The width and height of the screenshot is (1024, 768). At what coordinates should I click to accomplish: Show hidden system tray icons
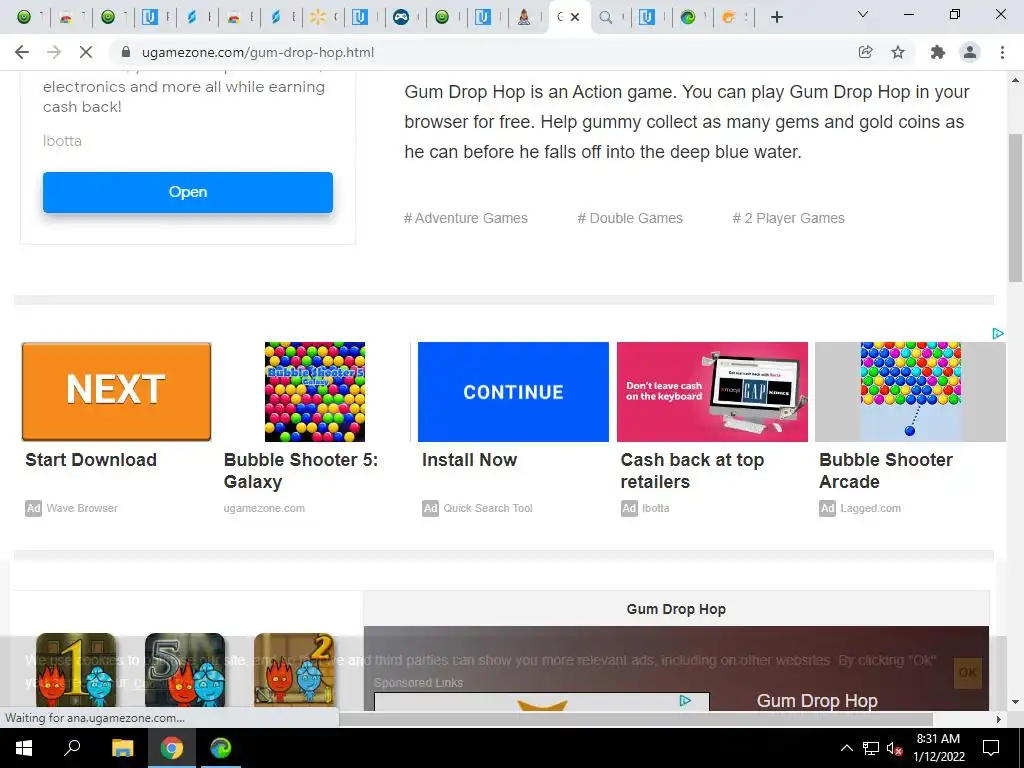pyautogui.click(x=846, y=748)
